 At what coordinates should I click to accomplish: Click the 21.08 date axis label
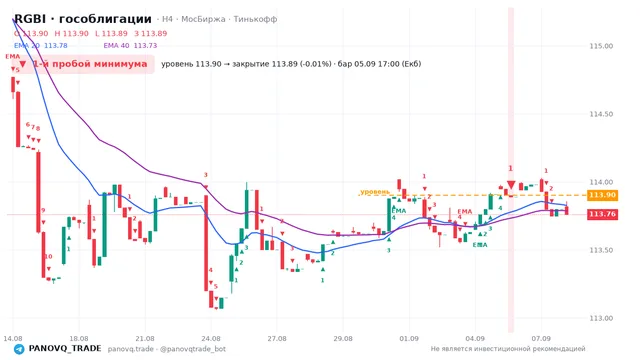(145, 339)
